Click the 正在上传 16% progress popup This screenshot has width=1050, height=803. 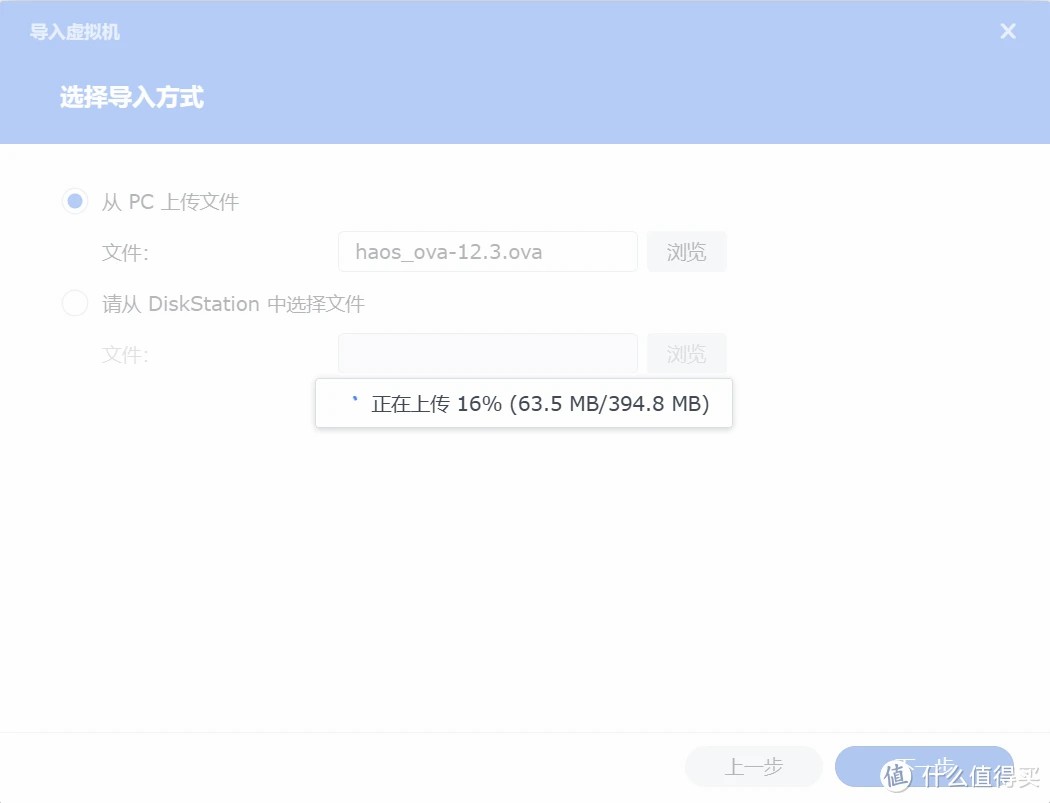pos(524,403)
